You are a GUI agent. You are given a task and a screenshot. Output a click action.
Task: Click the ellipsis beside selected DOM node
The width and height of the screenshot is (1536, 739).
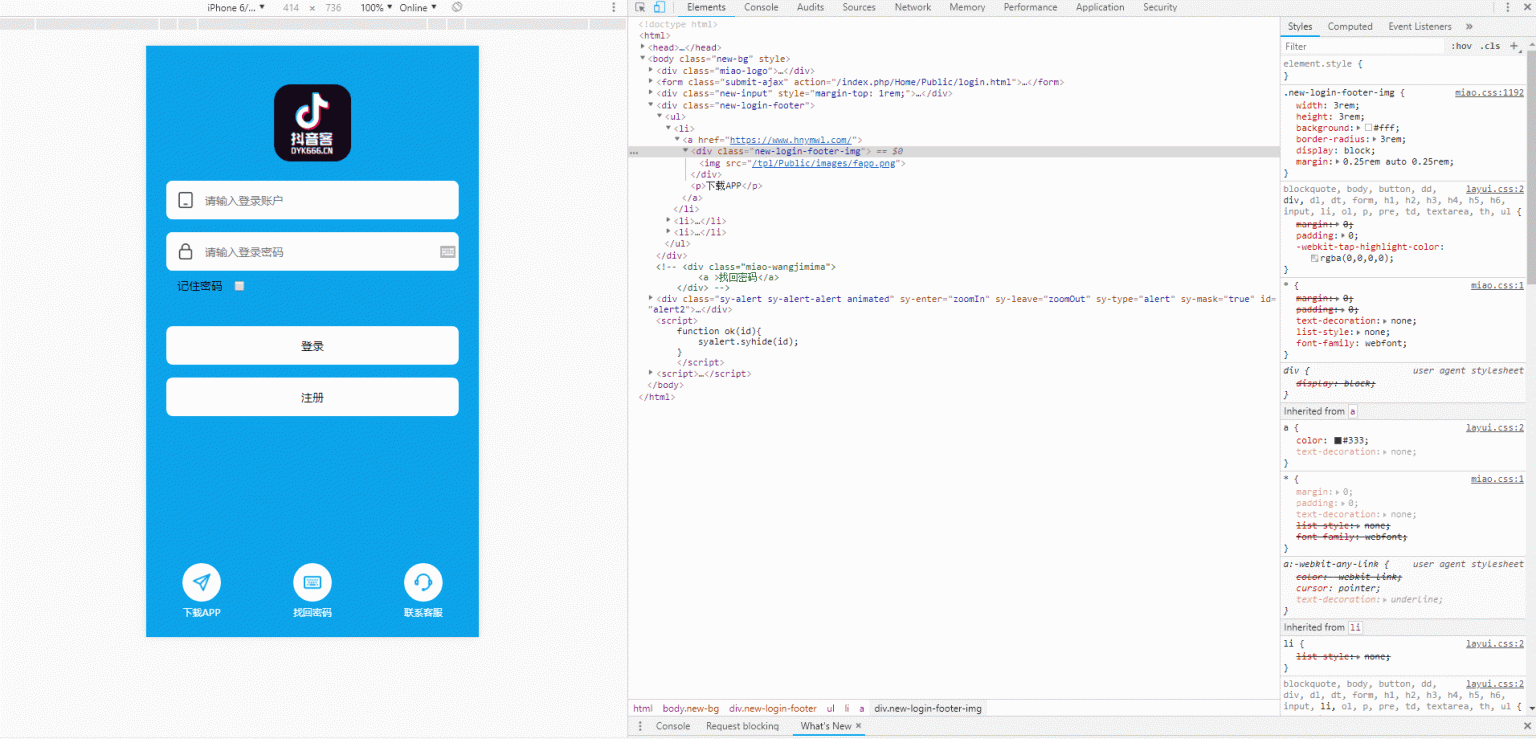(633, 152)
